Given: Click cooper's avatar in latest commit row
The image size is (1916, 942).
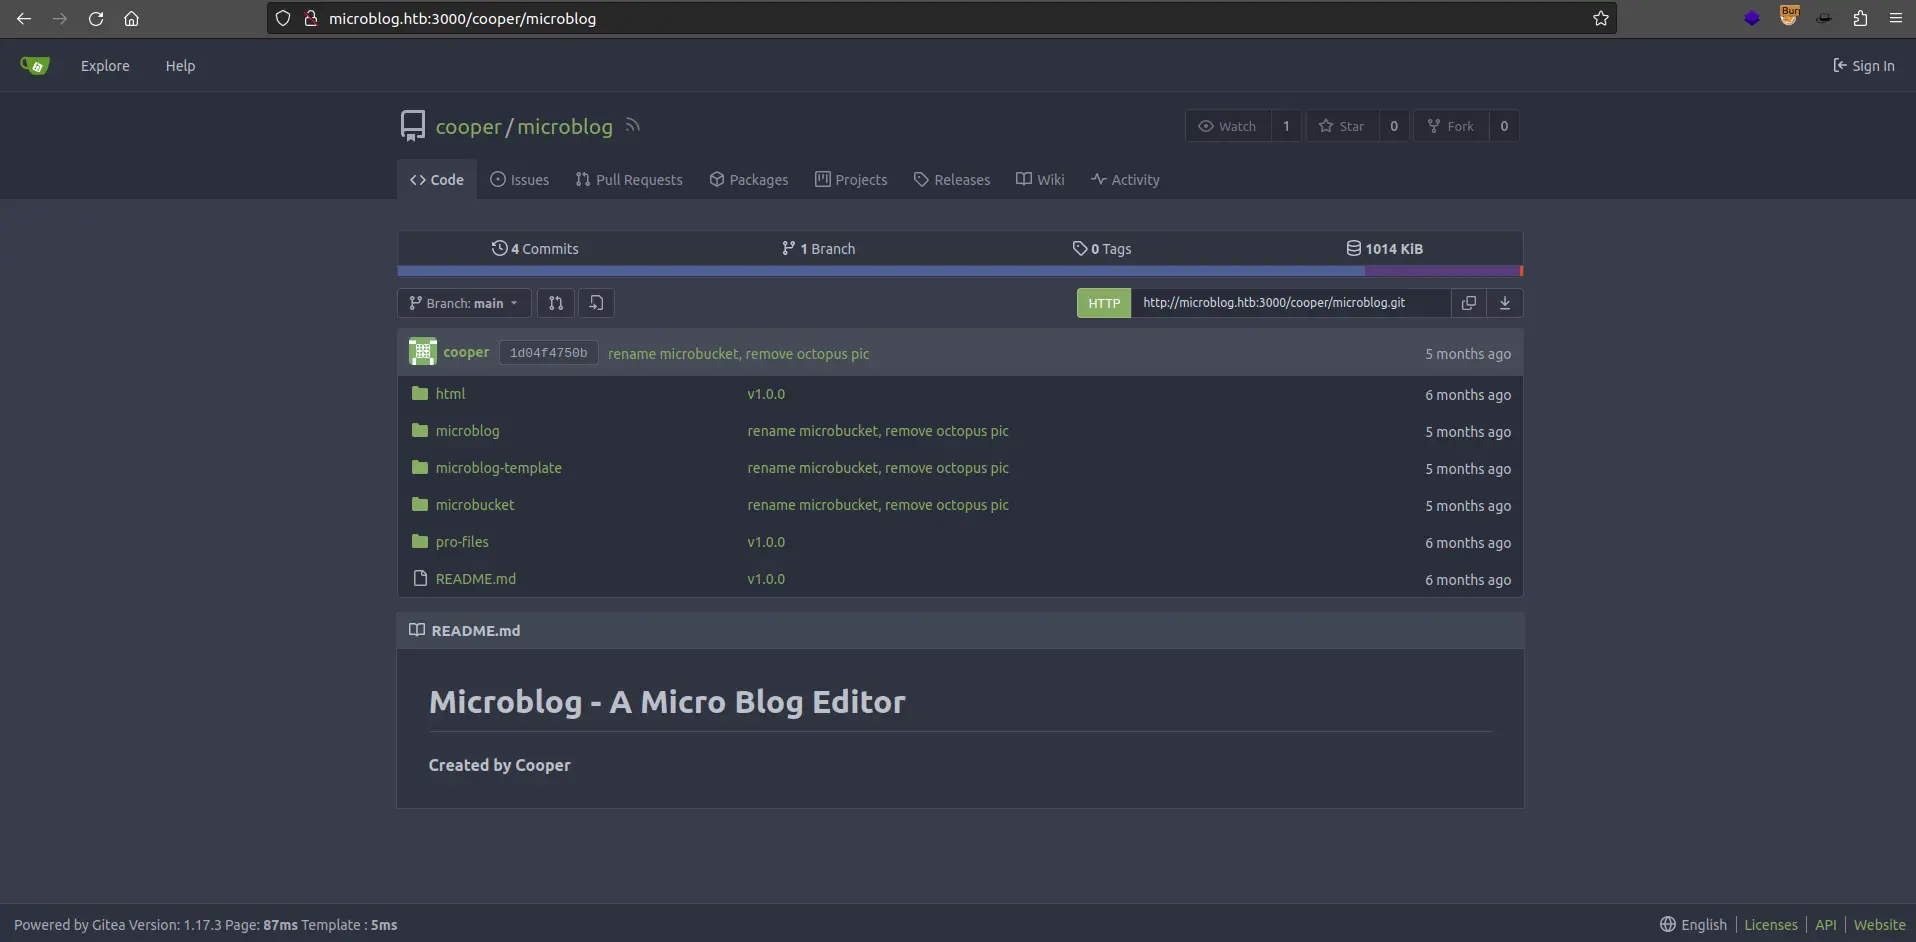Looking at the screenshot, I should pyautogui.click(x=423, y=352).
